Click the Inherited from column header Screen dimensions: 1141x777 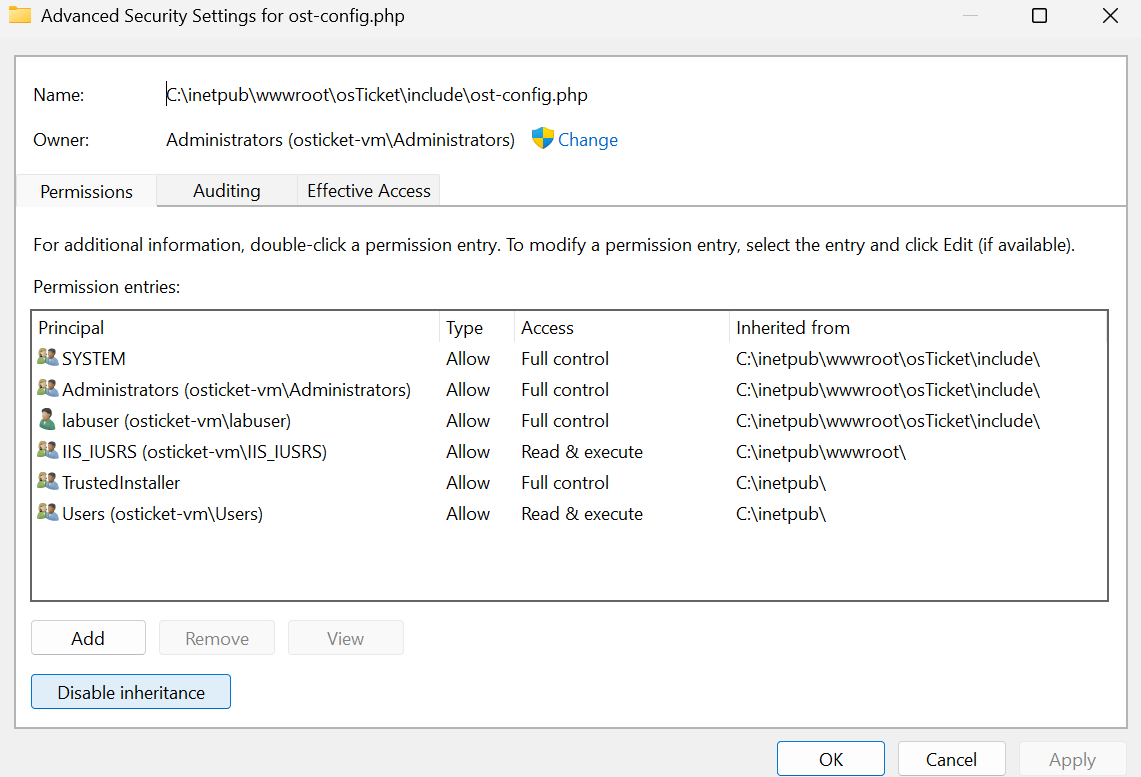[x=793, y=328]
